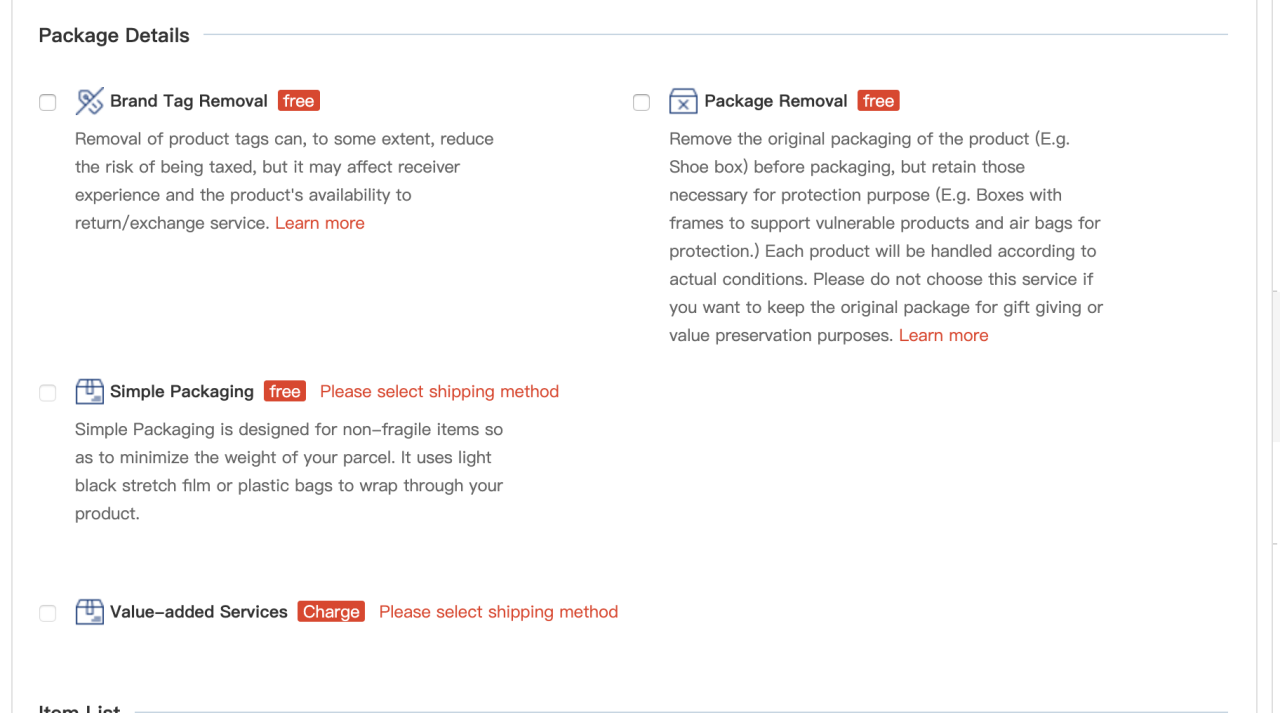1280x713 pixels.
Task: Click the free badge beside Simple Packaging
Action: [285, 391]
